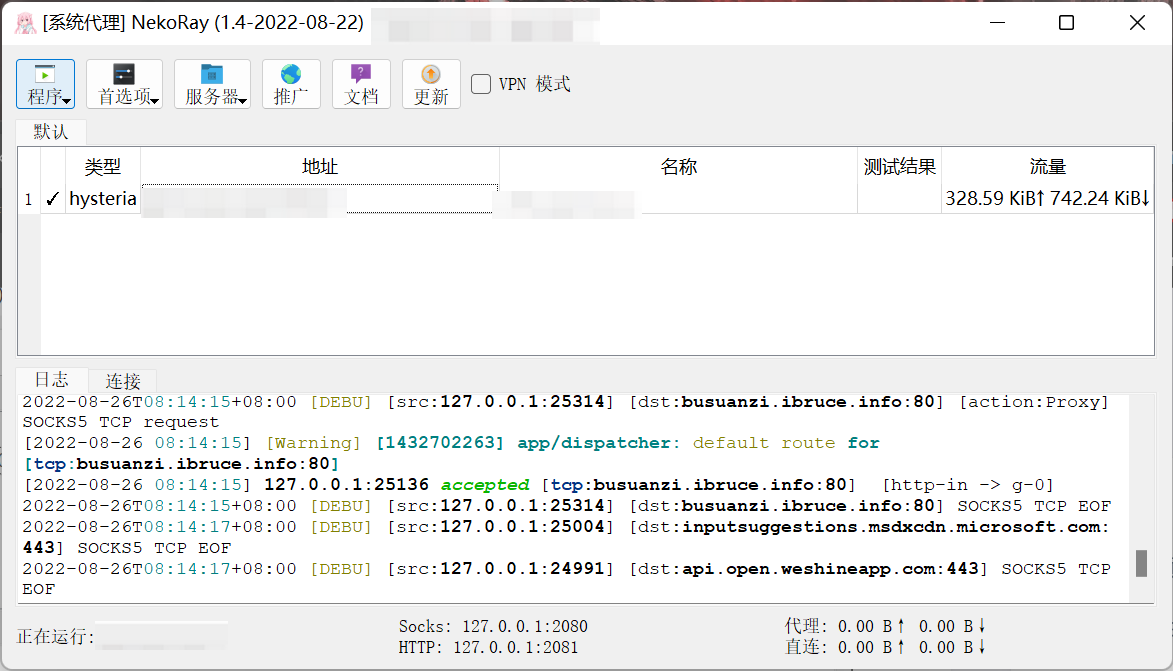This screenshot has width=1173, height=671.
Task: Click the NekoRay app icon in title bar
Action: (x=24, y=23)
